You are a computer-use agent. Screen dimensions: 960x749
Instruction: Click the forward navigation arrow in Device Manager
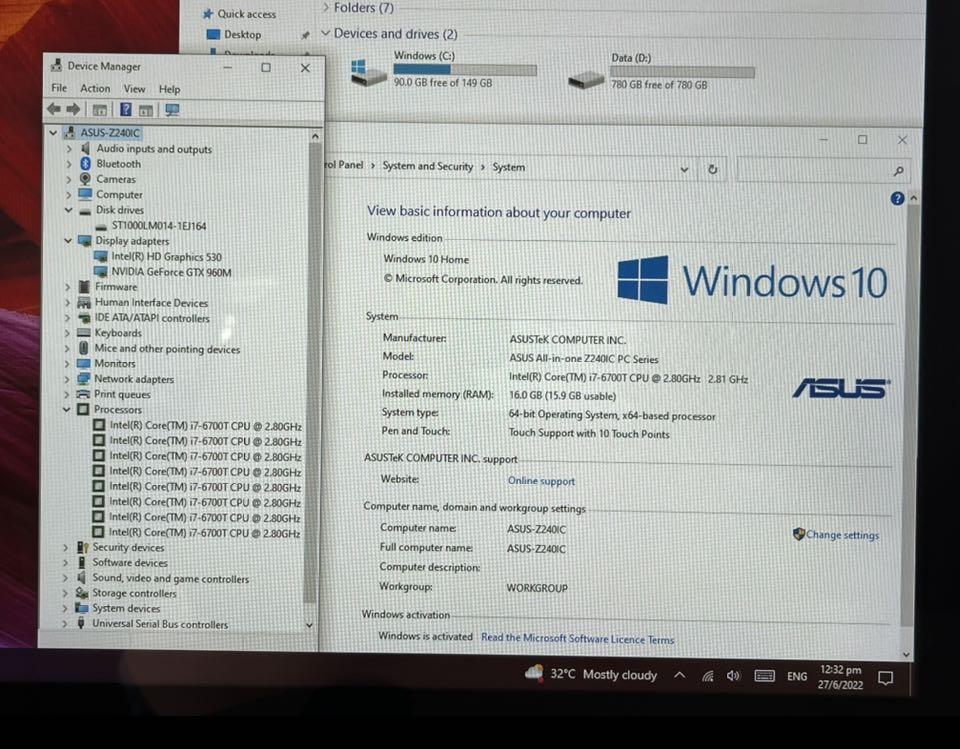[x=73, y=110]
